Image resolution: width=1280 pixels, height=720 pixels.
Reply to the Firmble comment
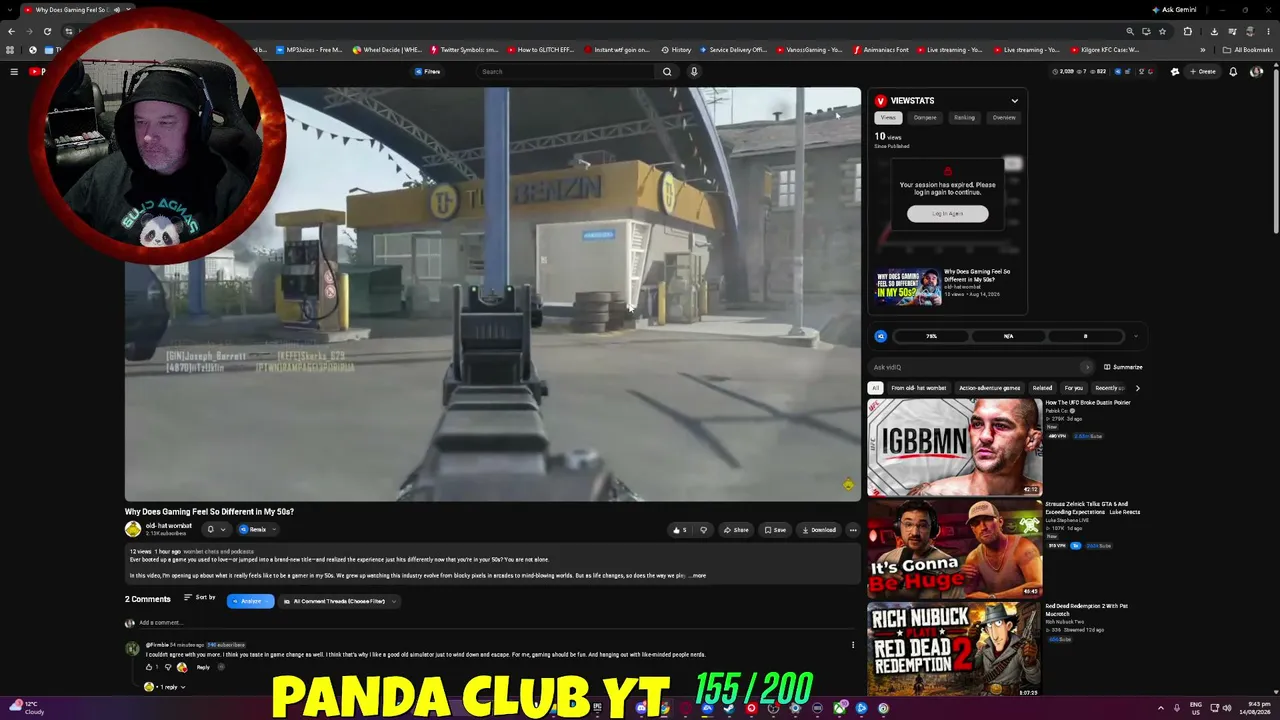pos(203,667)
